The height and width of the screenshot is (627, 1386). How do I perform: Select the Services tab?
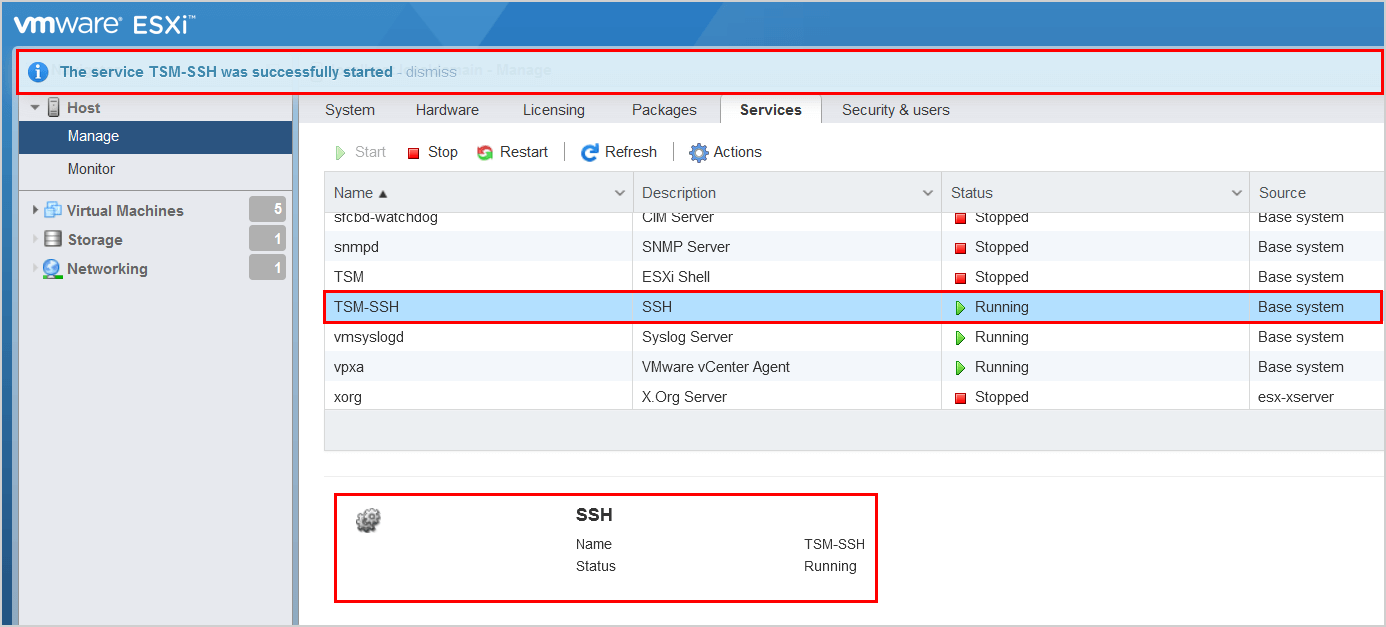pyautogui.click(x=770, y=110)
